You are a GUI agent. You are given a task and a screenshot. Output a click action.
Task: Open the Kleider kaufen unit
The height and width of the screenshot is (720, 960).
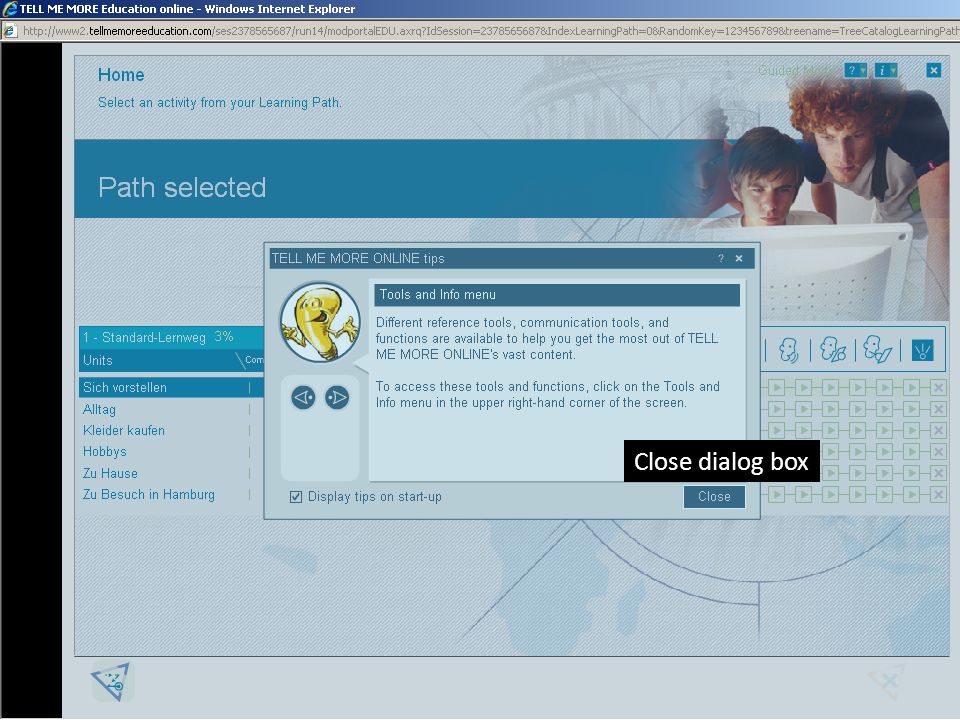click(x=124, y=430)
